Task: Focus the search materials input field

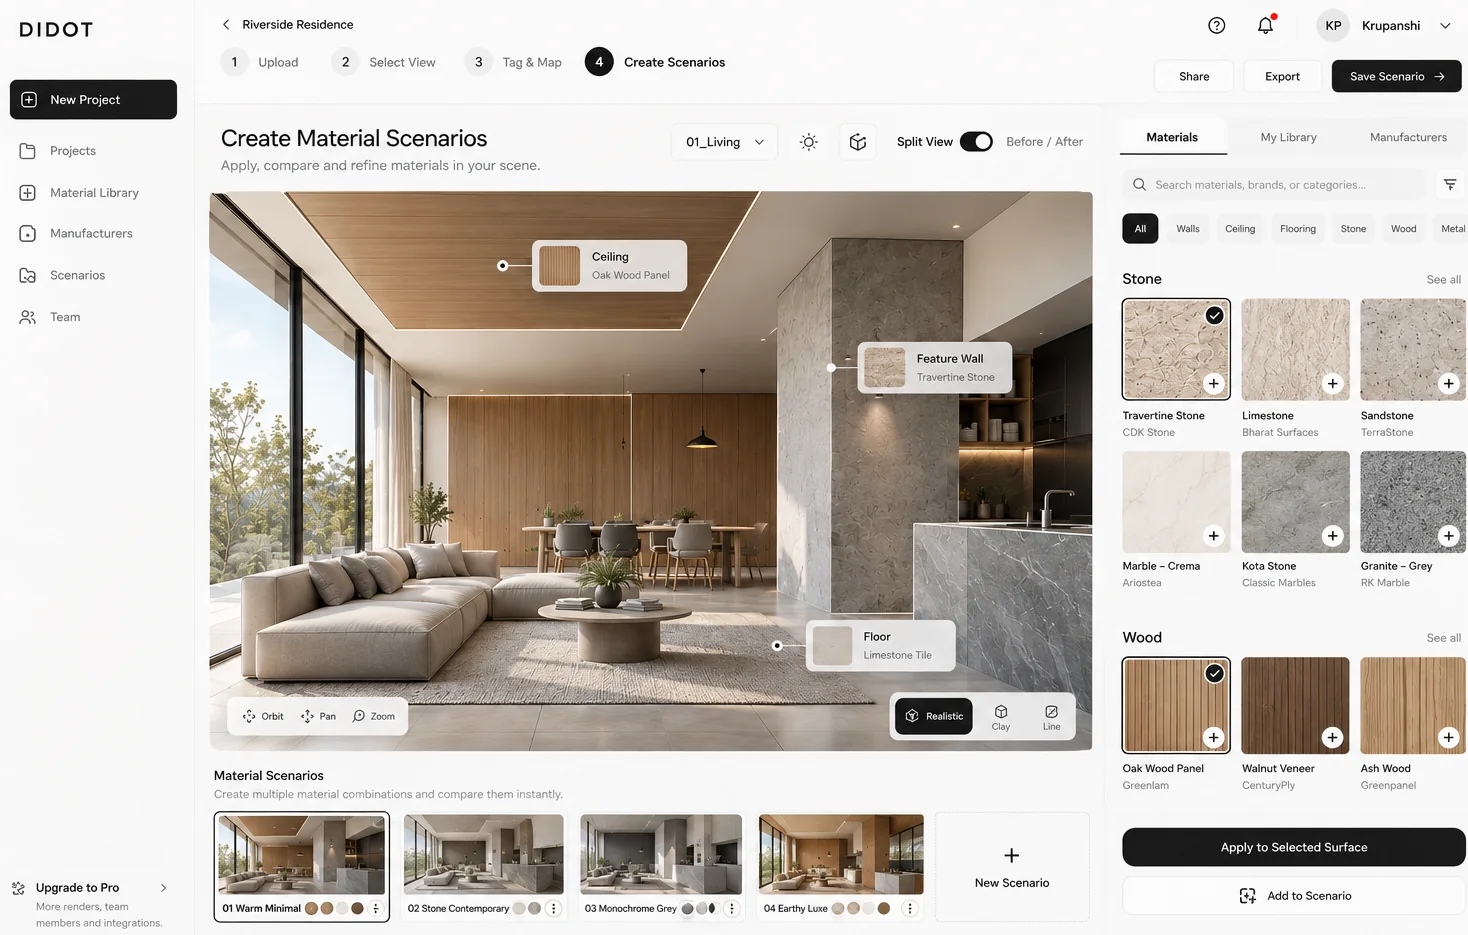Action: coord(1274,185)
